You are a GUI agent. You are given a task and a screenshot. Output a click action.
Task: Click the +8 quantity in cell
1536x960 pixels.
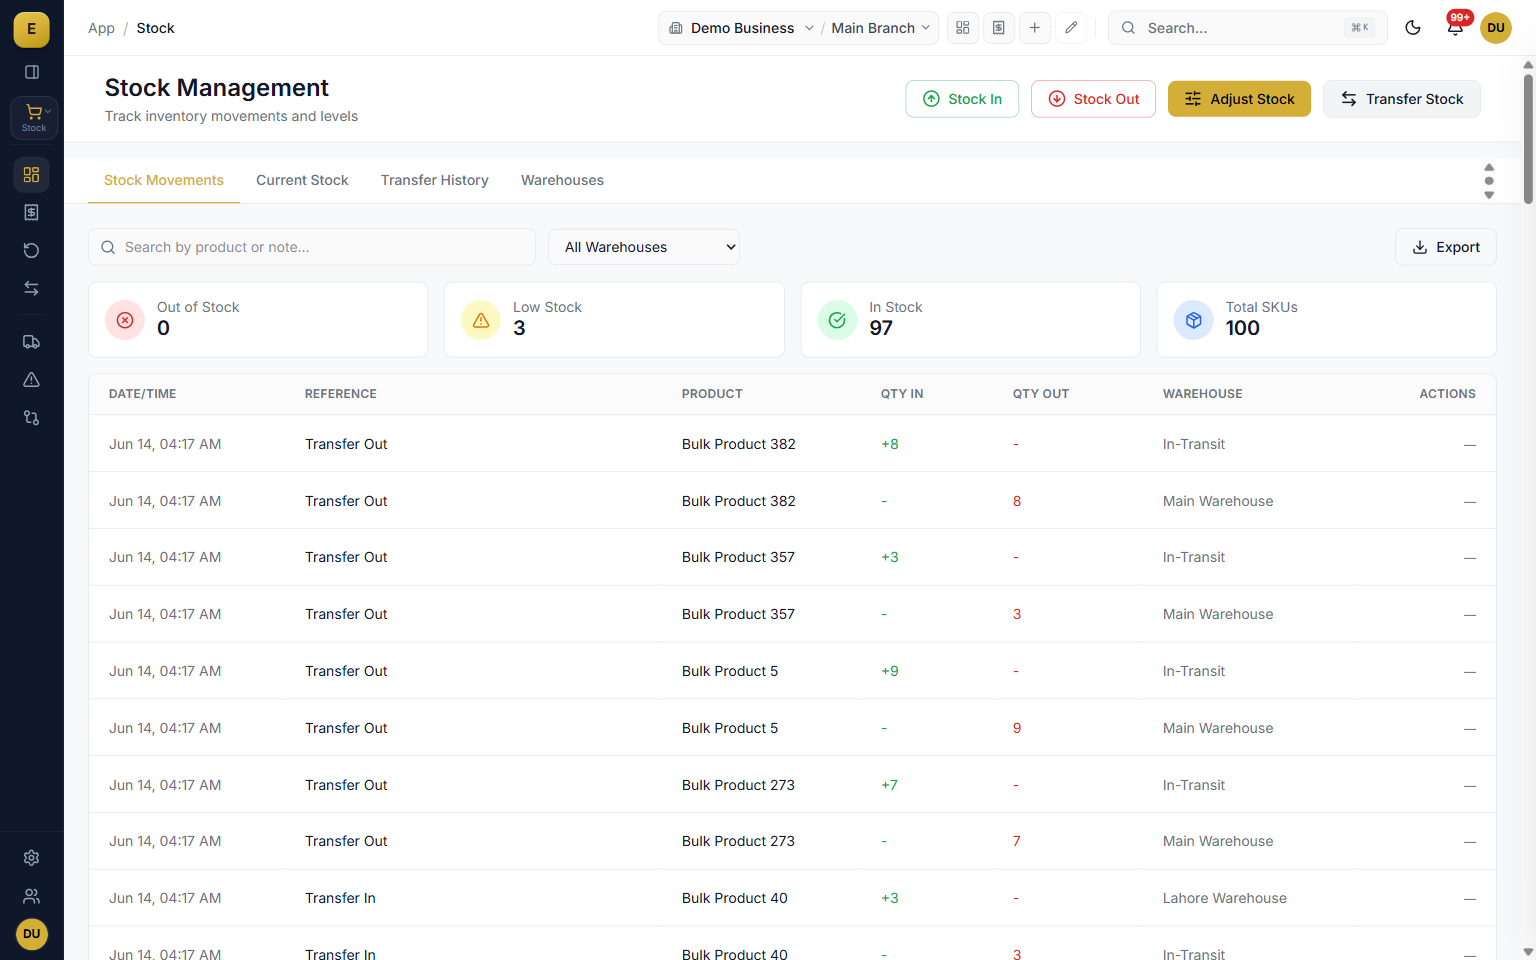[x=890, y=444]
